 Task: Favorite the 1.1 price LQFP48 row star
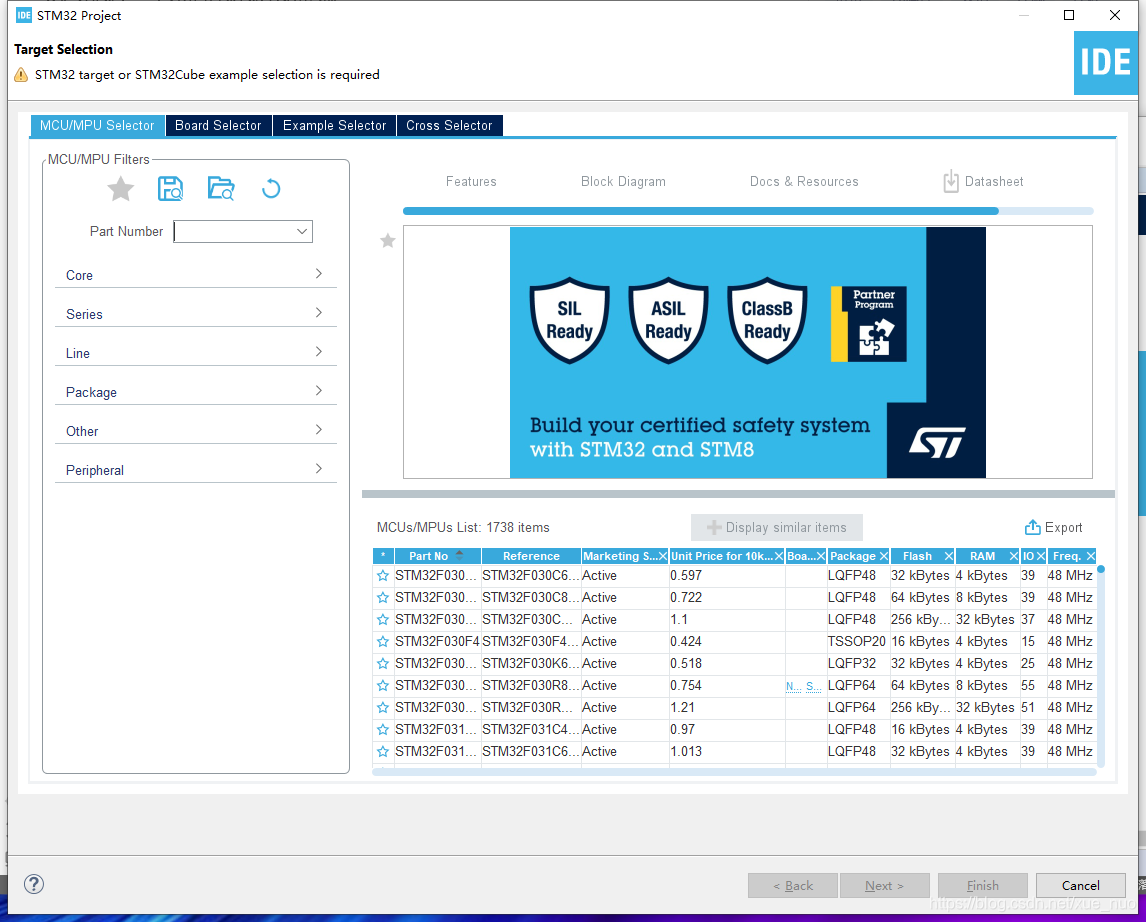coord(382,620)
